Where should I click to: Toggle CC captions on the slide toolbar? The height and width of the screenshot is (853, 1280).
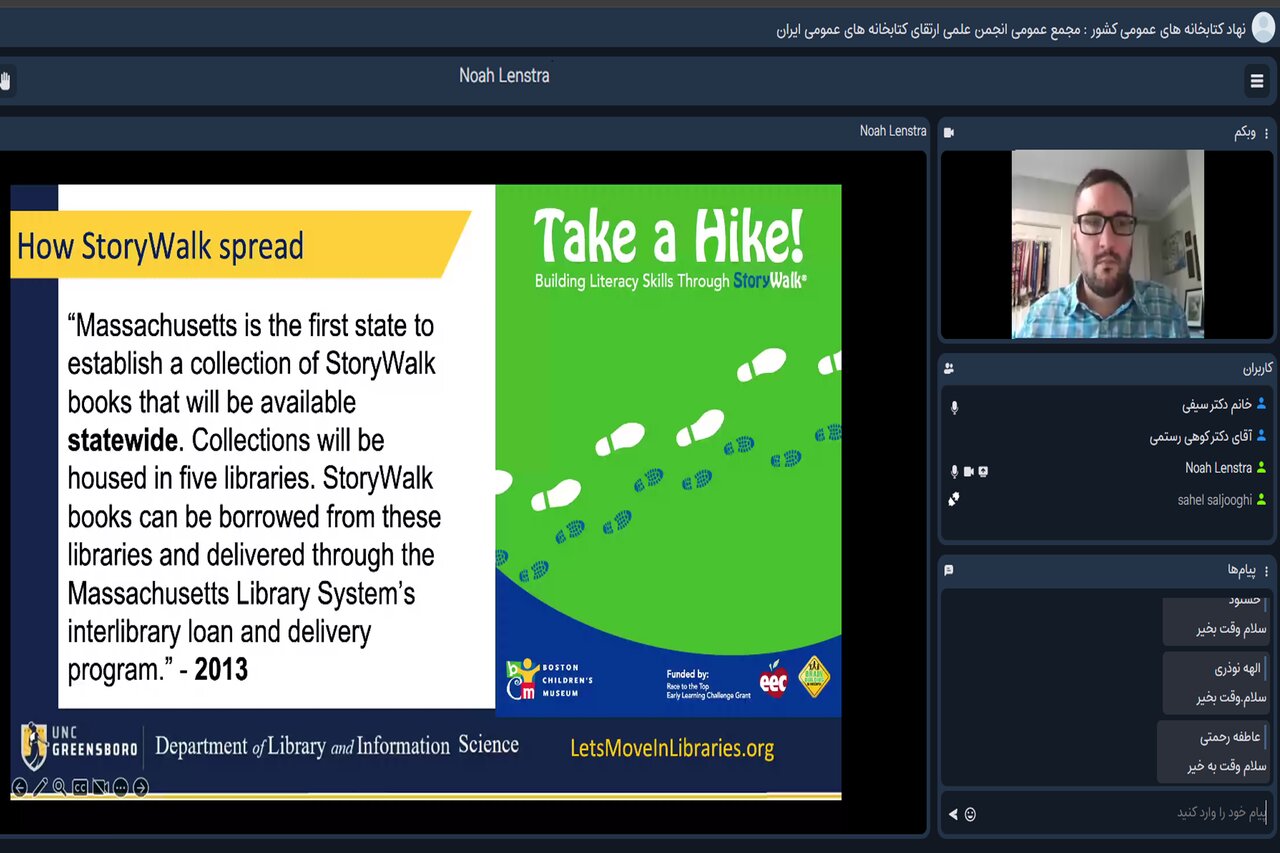click(80, 787)
